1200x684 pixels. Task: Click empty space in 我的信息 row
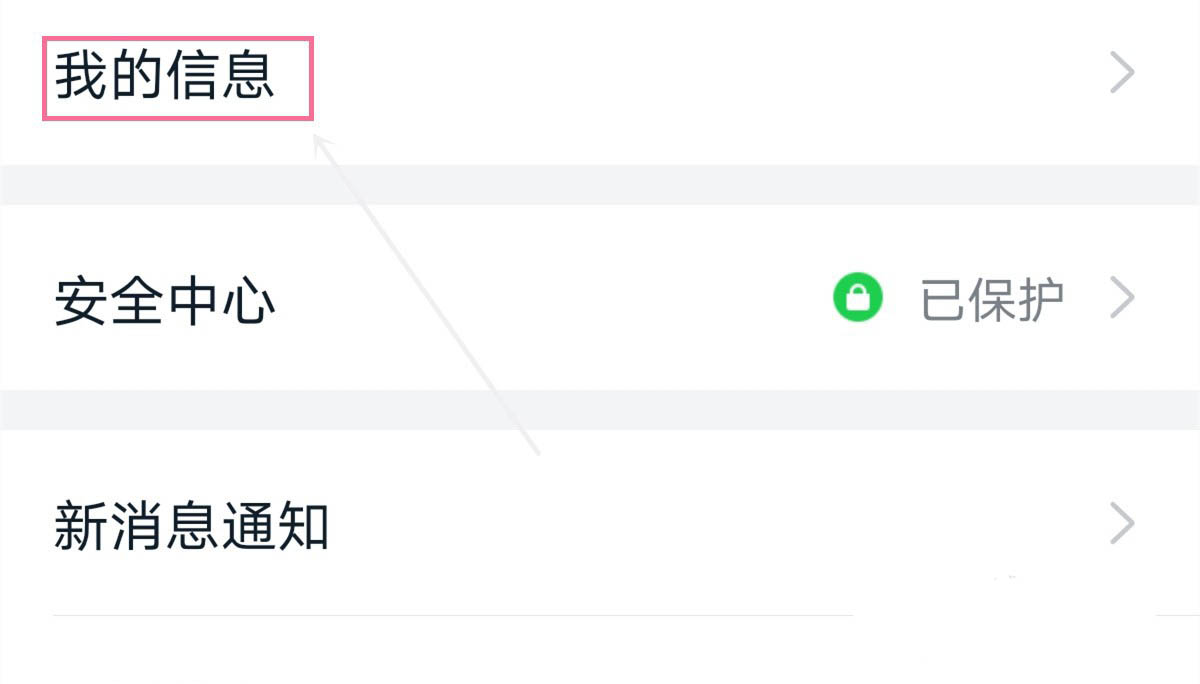tap(700, 78)
